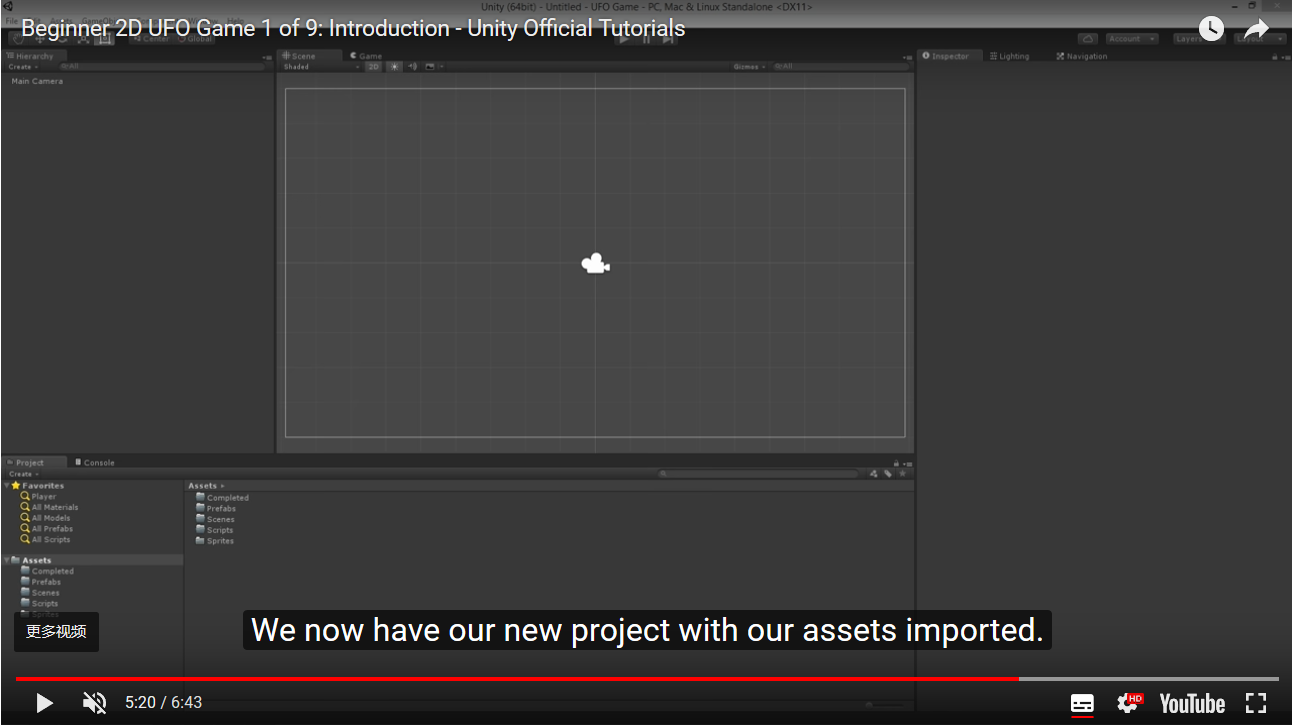1292x725 pixels.
Task: Select the All Prefabs saved search
Action: [46, 529]
